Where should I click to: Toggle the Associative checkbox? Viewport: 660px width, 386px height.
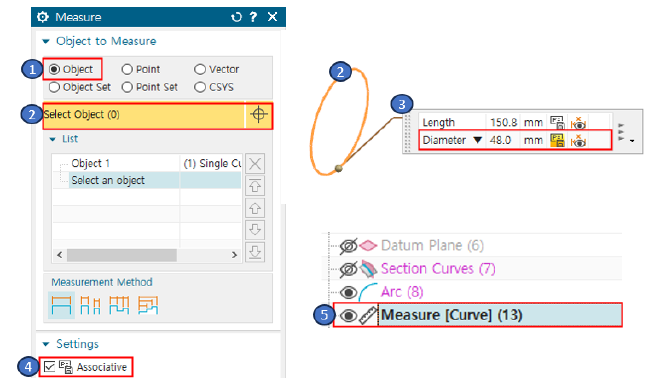[x=49, y=367]
